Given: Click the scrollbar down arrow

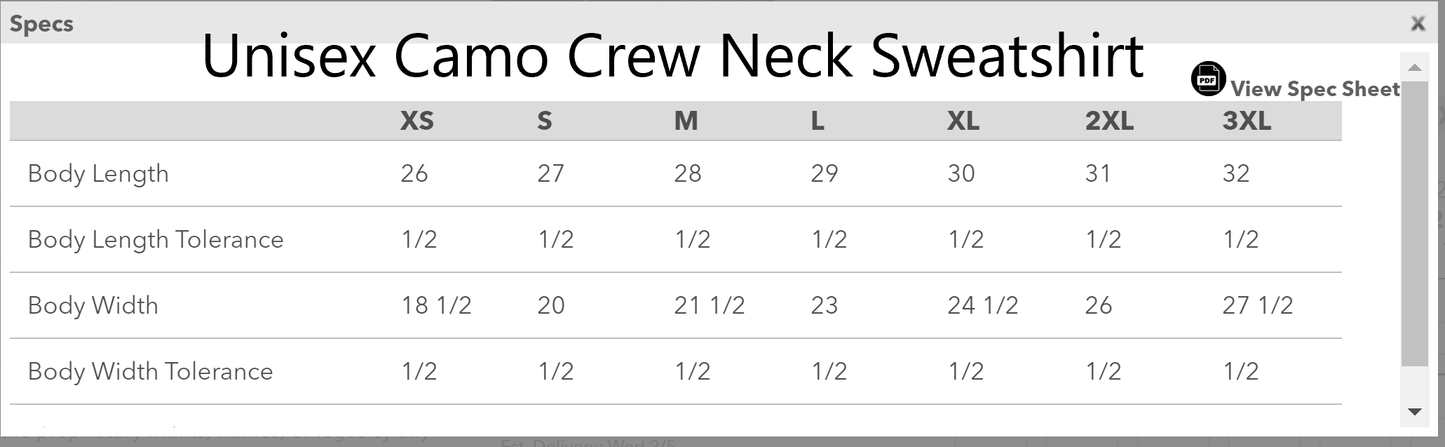Looking at the screenshot, I should pos(1414,411).
